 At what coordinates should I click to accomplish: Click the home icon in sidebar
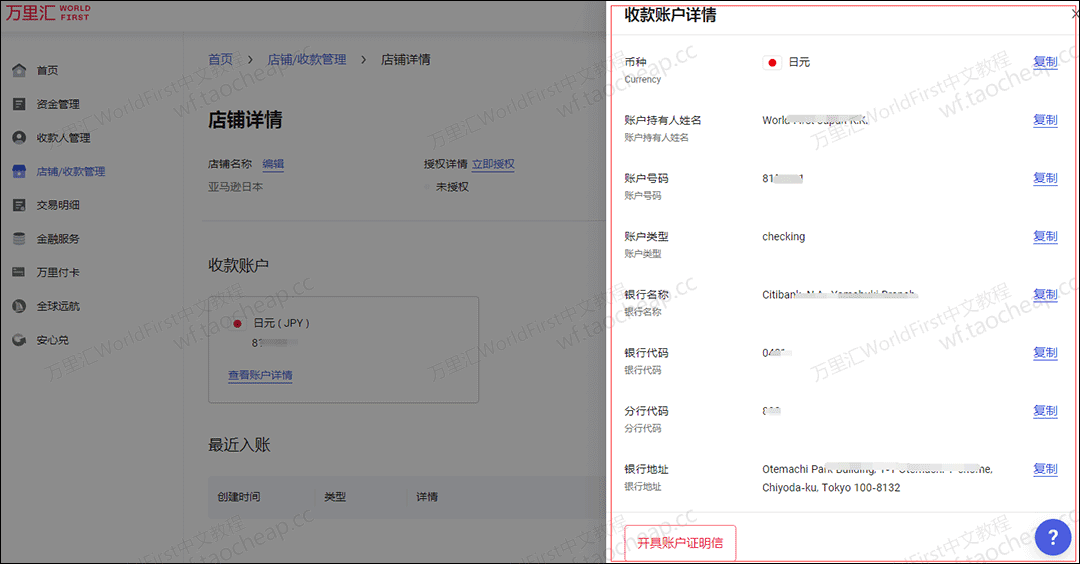point(19,70)
